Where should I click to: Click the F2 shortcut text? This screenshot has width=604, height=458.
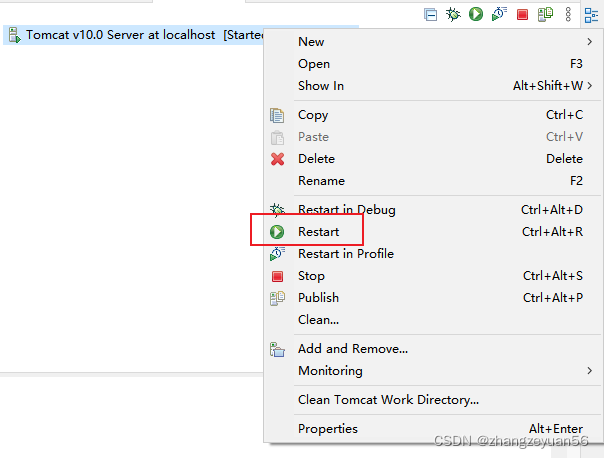pos(576,181)
